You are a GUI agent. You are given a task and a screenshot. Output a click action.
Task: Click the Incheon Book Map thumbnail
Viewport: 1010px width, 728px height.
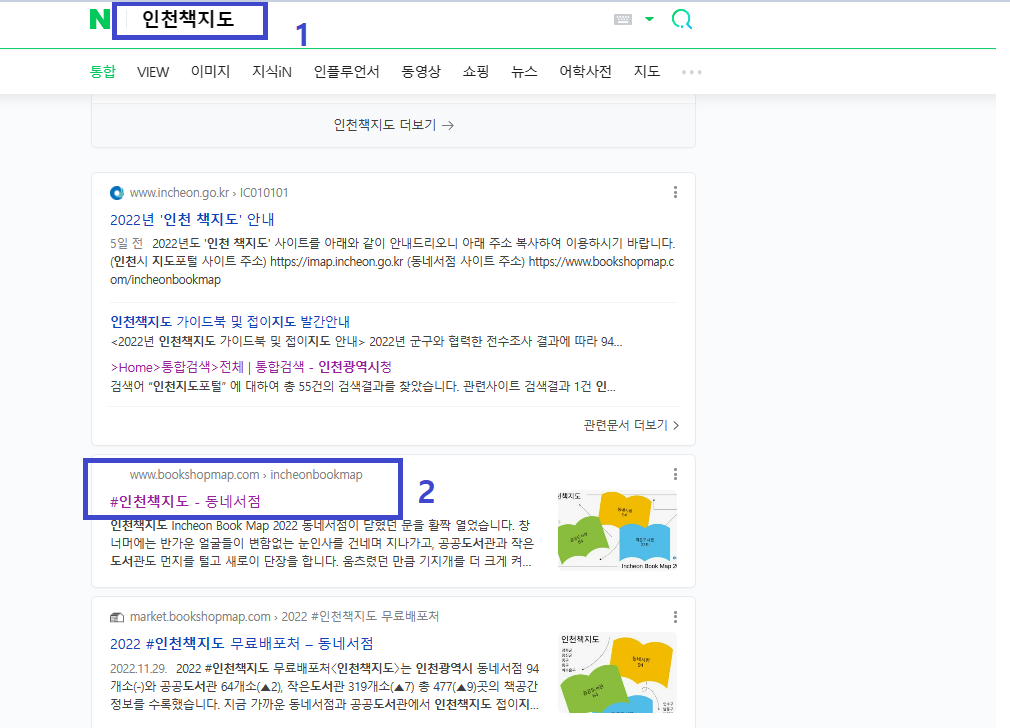[617, 531]
